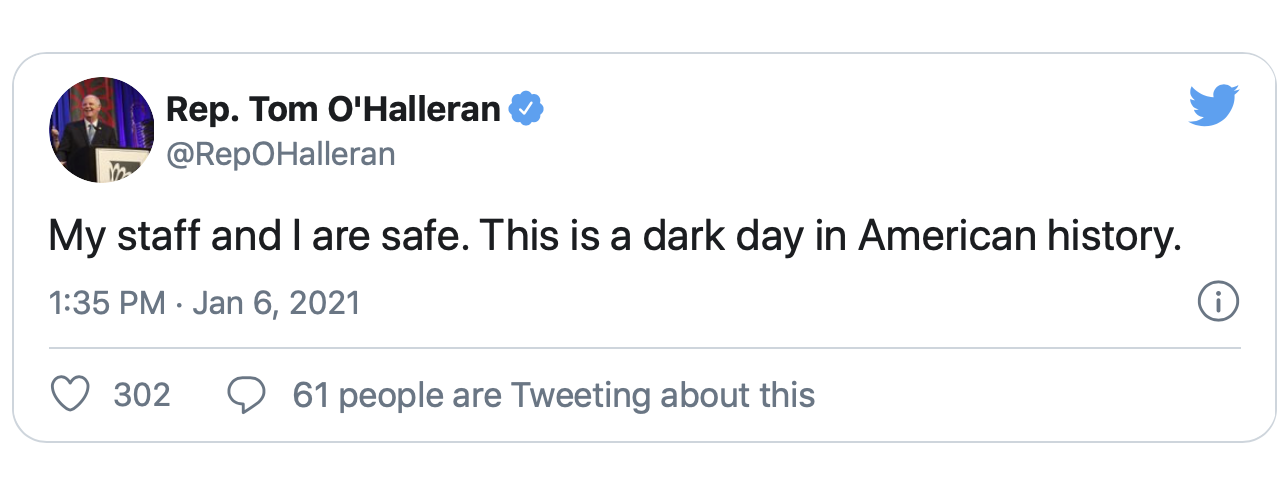Click the display name Rep. Tom O'Halleran

[x=333, y=109]
